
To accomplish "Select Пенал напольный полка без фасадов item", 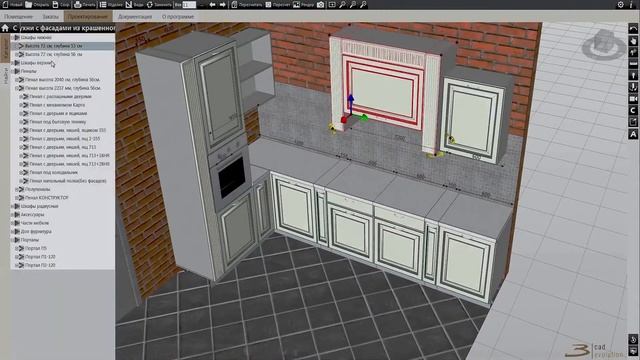I will [68, 180].
